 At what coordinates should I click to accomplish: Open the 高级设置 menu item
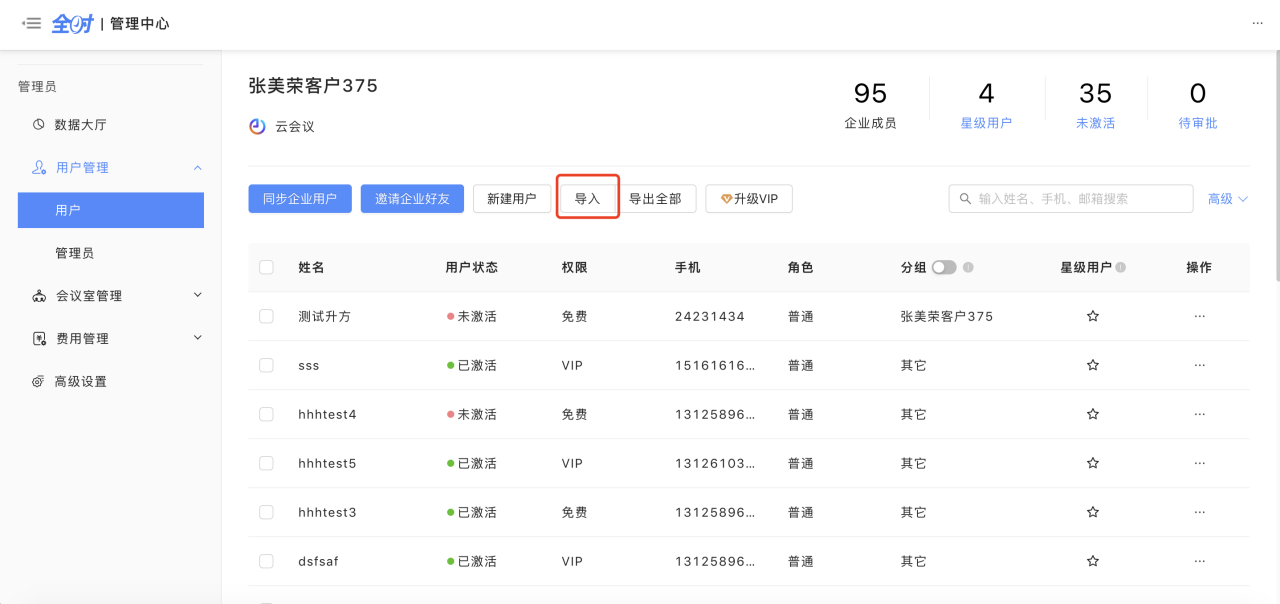click(110, 382)
